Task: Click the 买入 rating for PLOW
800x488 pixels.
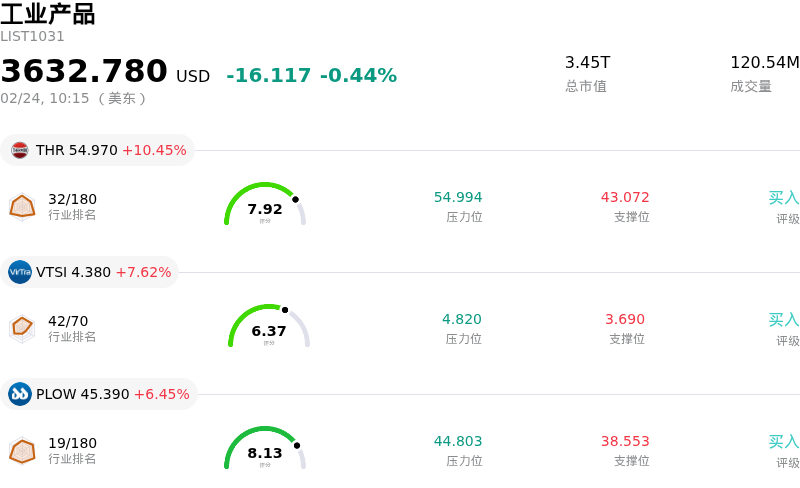Action: coord(783,442)
